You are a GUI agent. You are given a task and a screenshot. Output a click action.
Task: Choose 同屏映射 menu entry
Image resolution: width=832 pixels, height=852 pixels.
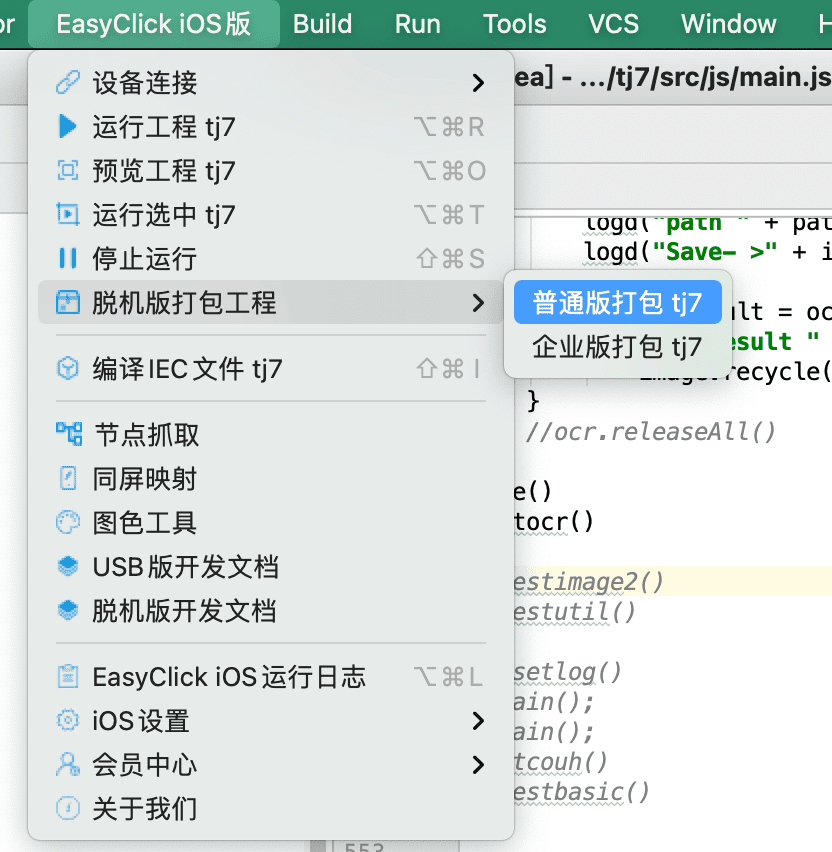tap(271, 479)
